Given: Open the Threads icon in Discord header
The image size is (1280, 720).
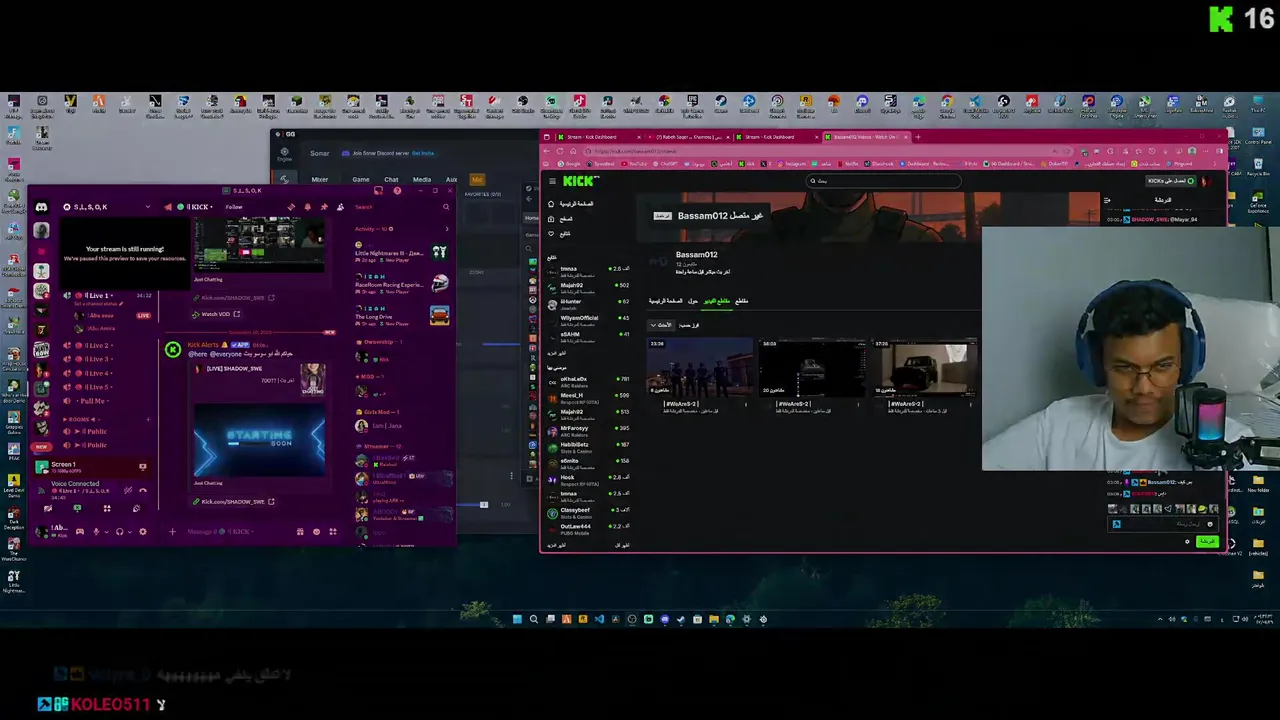Looking at the screenshot, I should [291, 207].
